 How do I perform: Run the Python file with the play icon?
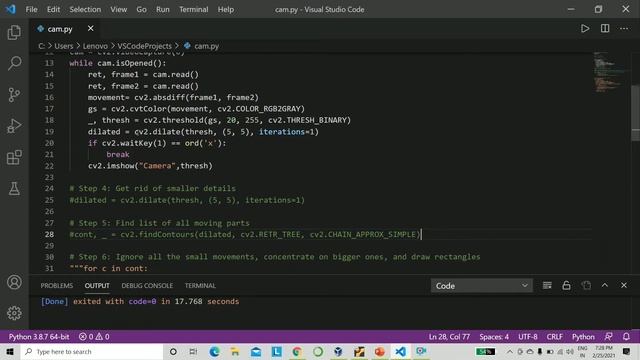click(x=585, y=29)
